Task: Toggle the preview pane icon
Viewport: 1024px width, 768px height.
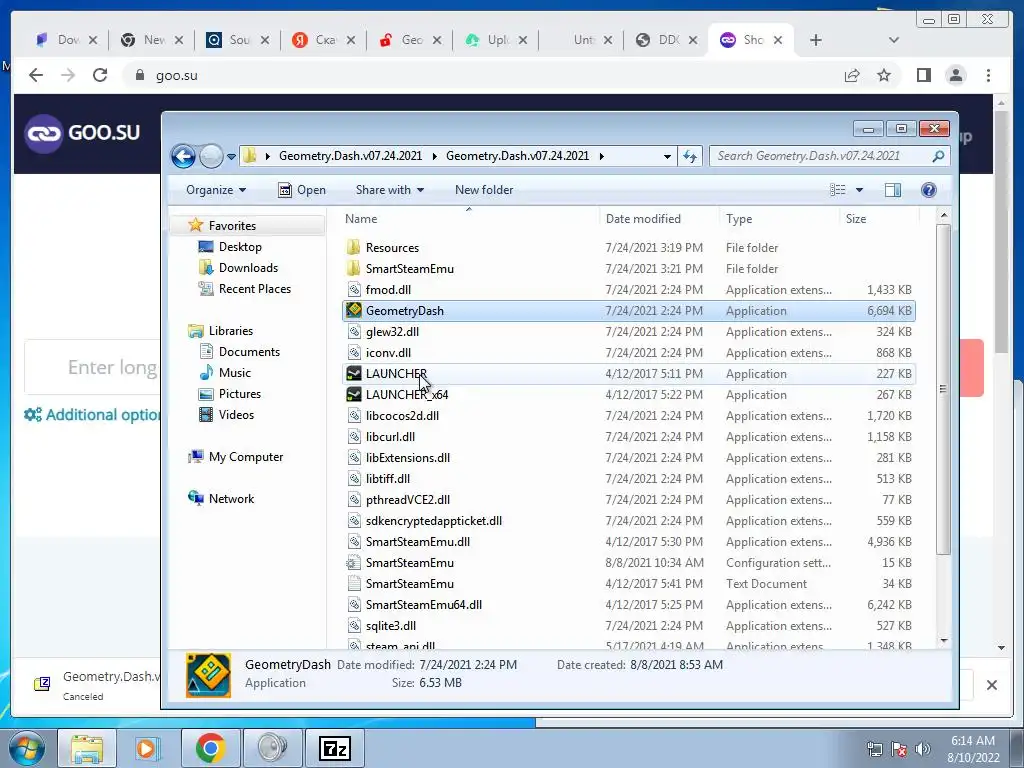Action: 893,190
